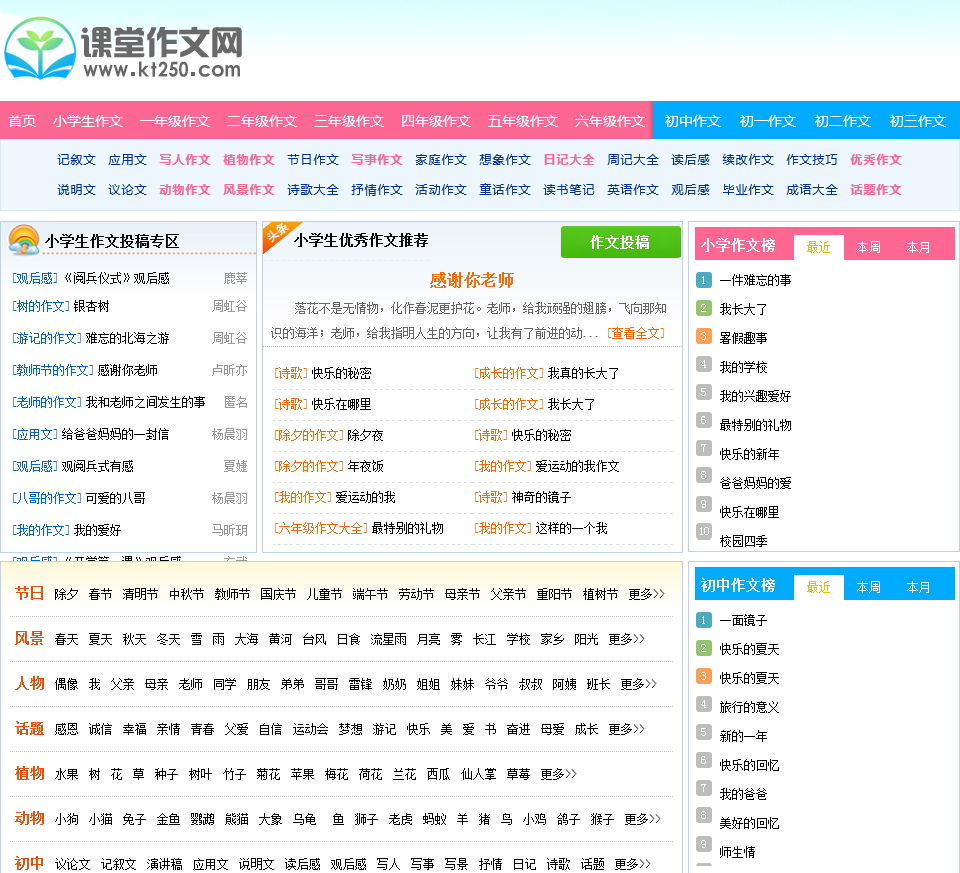Viewport: 960px width, 873px height.
Task: Open 运动会 in the 话题 row
Action: tap(310, 729)
